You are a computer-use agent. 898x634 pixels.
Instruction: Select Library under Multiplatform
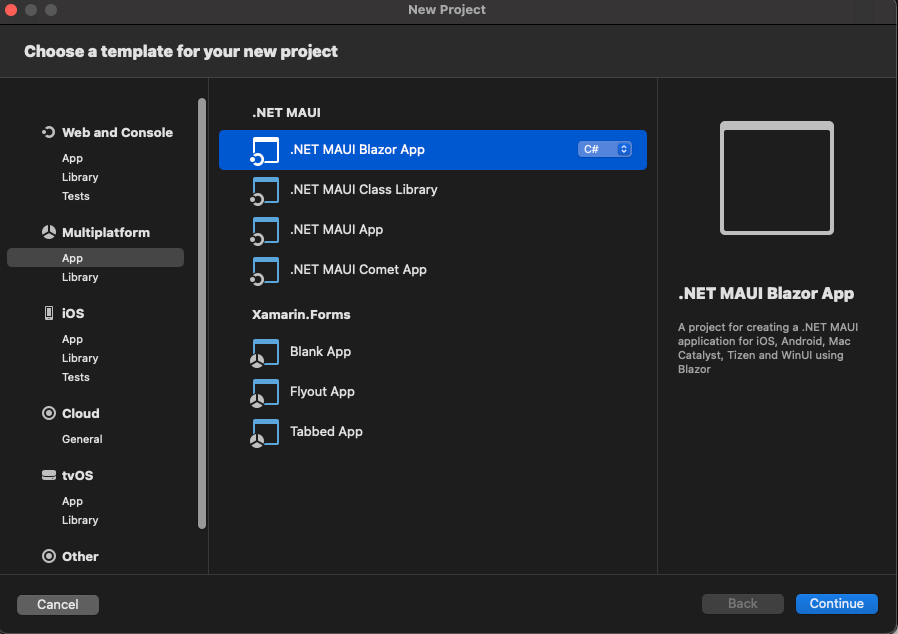click(x=80, y=277)
